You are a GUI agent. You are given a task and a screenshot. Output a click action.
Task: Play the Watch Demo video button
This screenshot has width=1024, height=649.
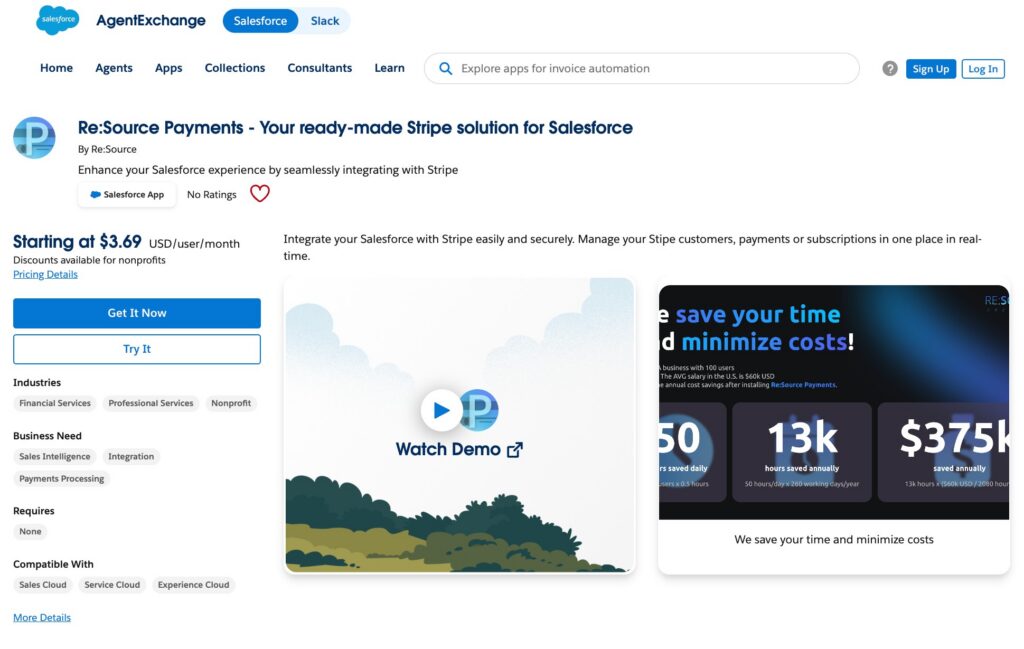coord(441,410)
